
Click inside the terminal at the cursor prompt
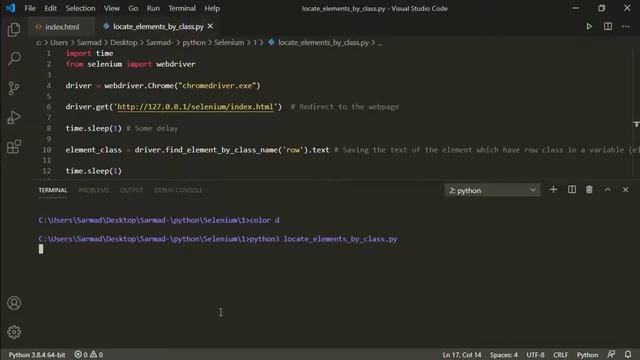(41, 249)
